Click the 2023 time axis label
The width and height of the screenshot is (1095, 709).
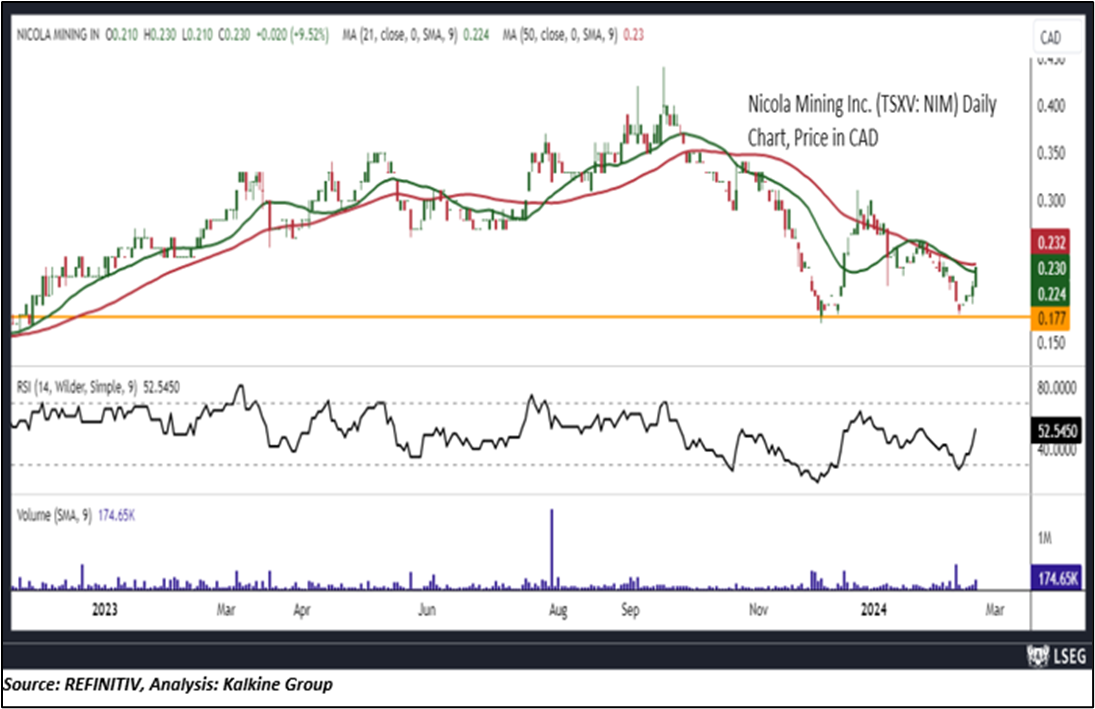pos(105,610)
